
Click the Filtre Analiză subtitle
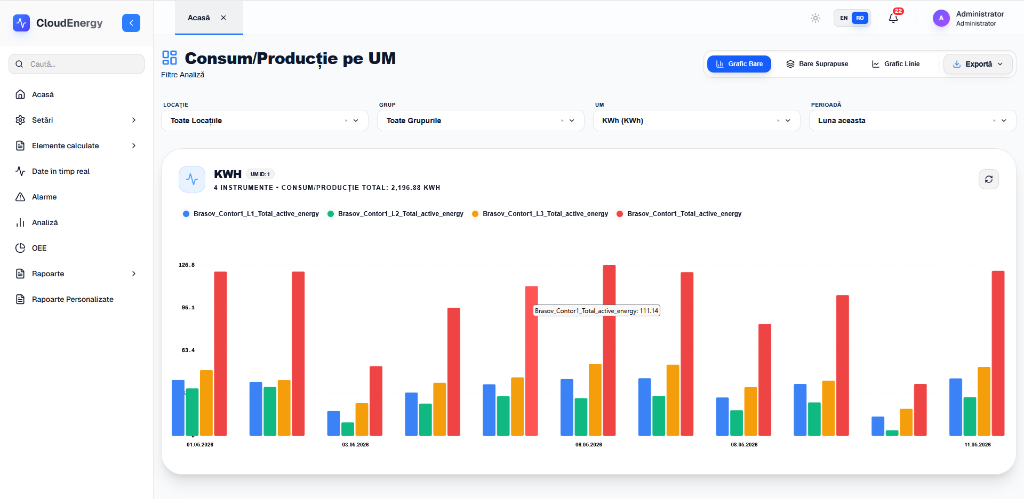183,75
